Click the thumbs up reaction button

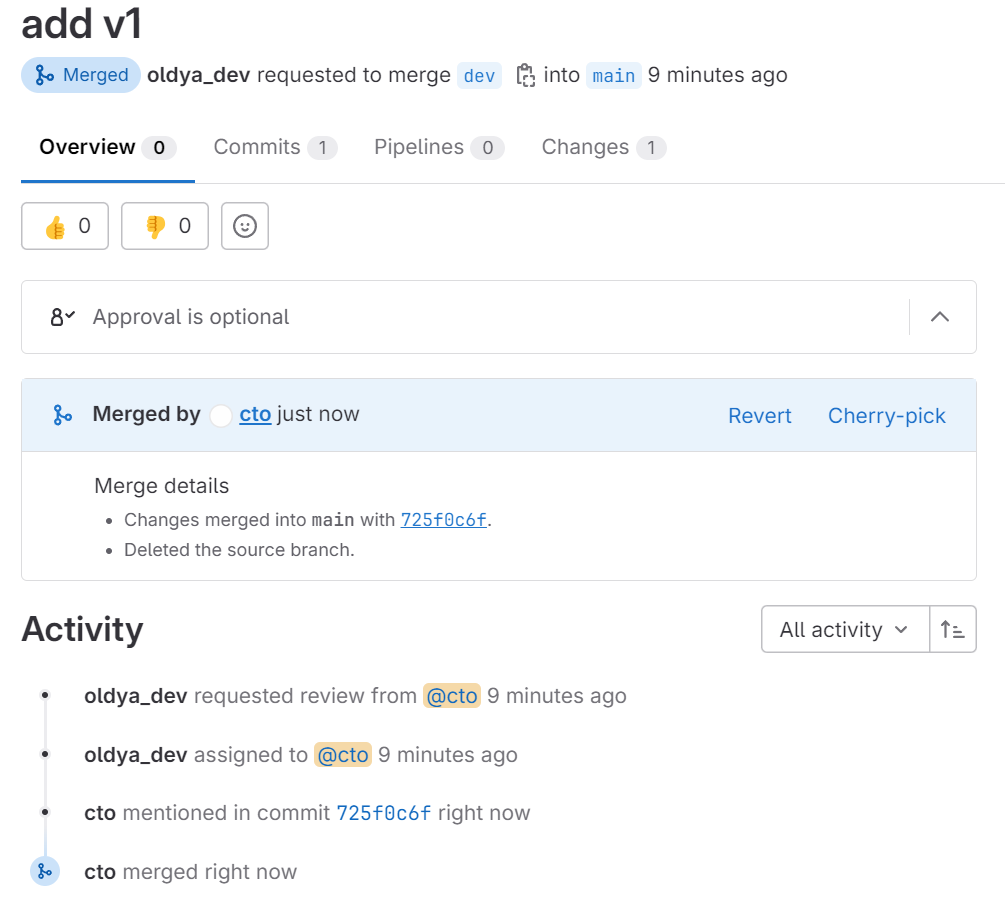click(x=65, y=226)
